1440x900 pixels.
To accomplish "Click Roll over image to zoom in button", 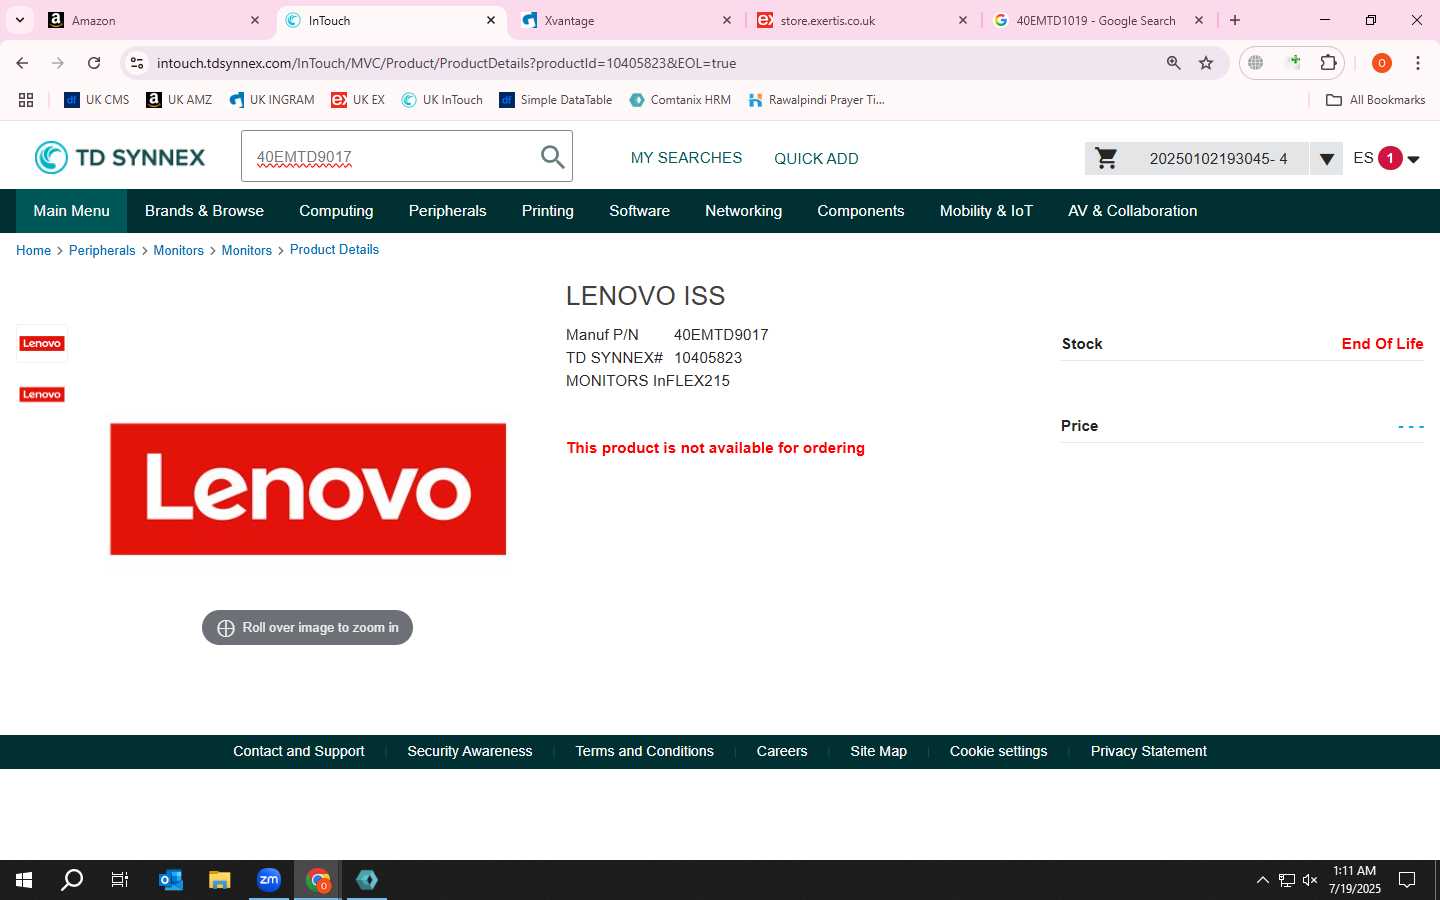I will pos(307,628).
